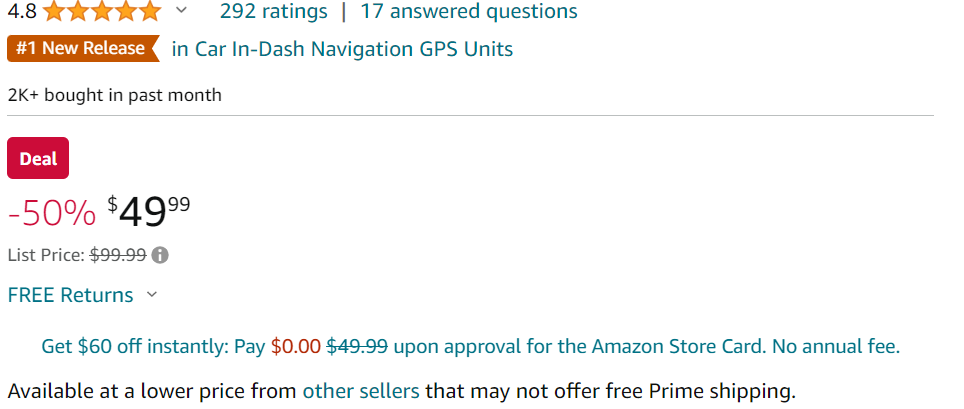Click the red $0.00 price in offer
The image size is (964, 409).
pyautogui.click(x=296, y=347)
